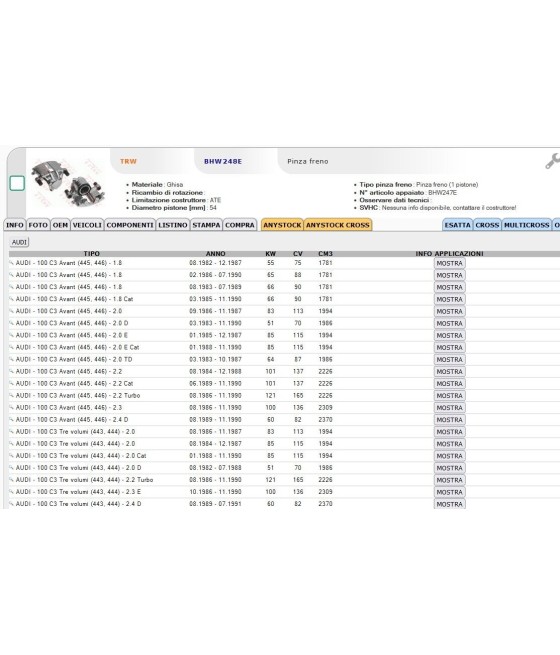This screenshot has width=560, height=655.
Task: Click the KW column header
Action: [271, 254]
